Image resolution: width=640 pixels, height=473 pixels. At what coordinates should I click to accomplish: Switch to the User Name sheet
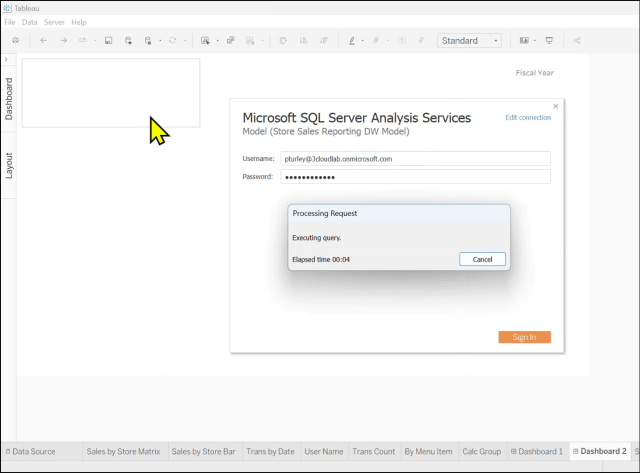coord(324,451)
